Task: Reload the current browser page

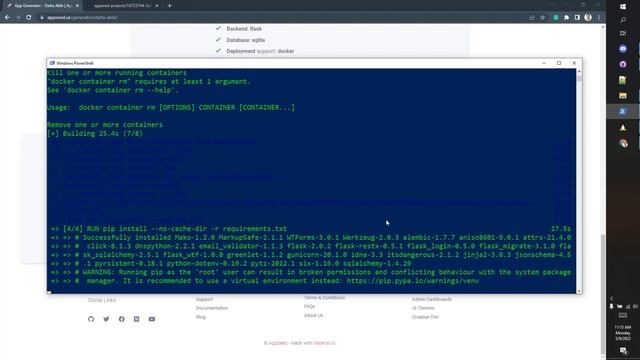Action: coord(29,18)
